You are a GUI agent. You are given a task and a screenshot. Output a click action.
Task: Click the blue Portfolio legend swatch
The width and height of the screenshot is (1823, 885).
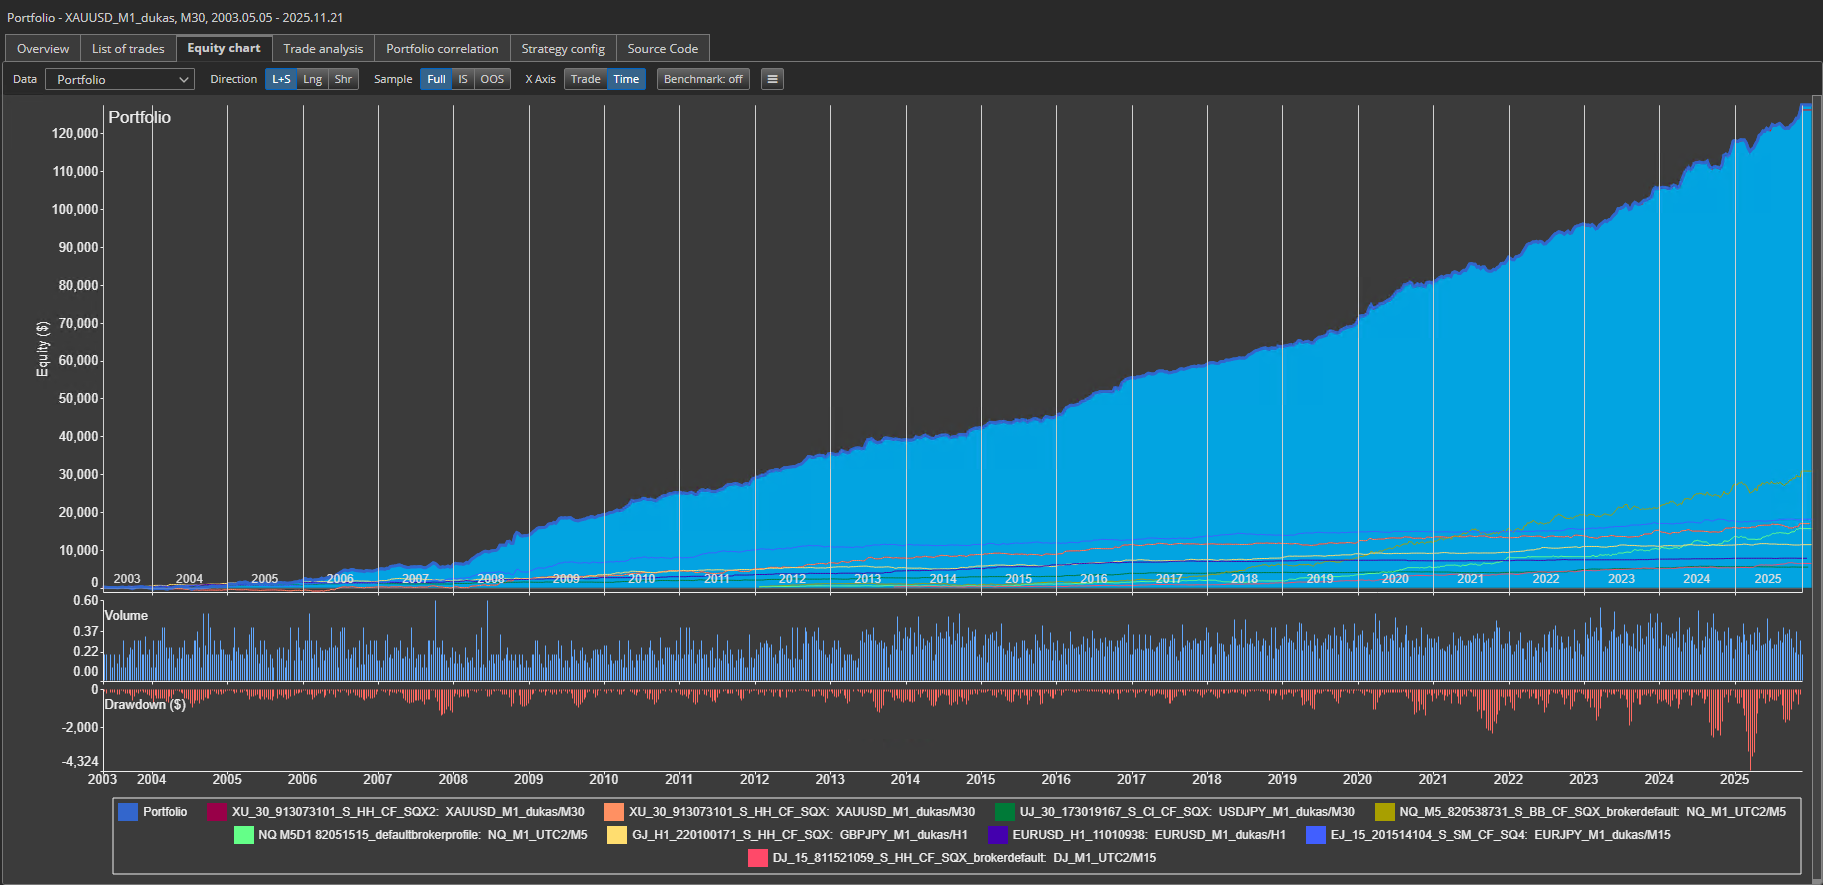pyautogui.click(x=128, y=812)
